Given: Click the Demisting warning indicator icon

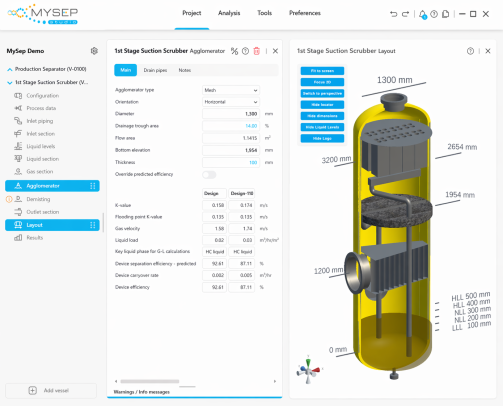Looking at the screenshot, I should [x=9, y=199].
